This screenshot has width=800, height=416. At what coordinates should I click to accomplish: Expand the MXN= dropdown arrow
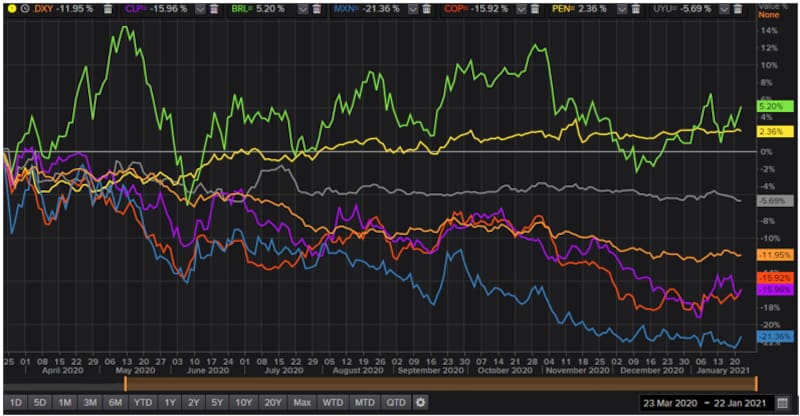pyautogui.click(x=414, y=8)
